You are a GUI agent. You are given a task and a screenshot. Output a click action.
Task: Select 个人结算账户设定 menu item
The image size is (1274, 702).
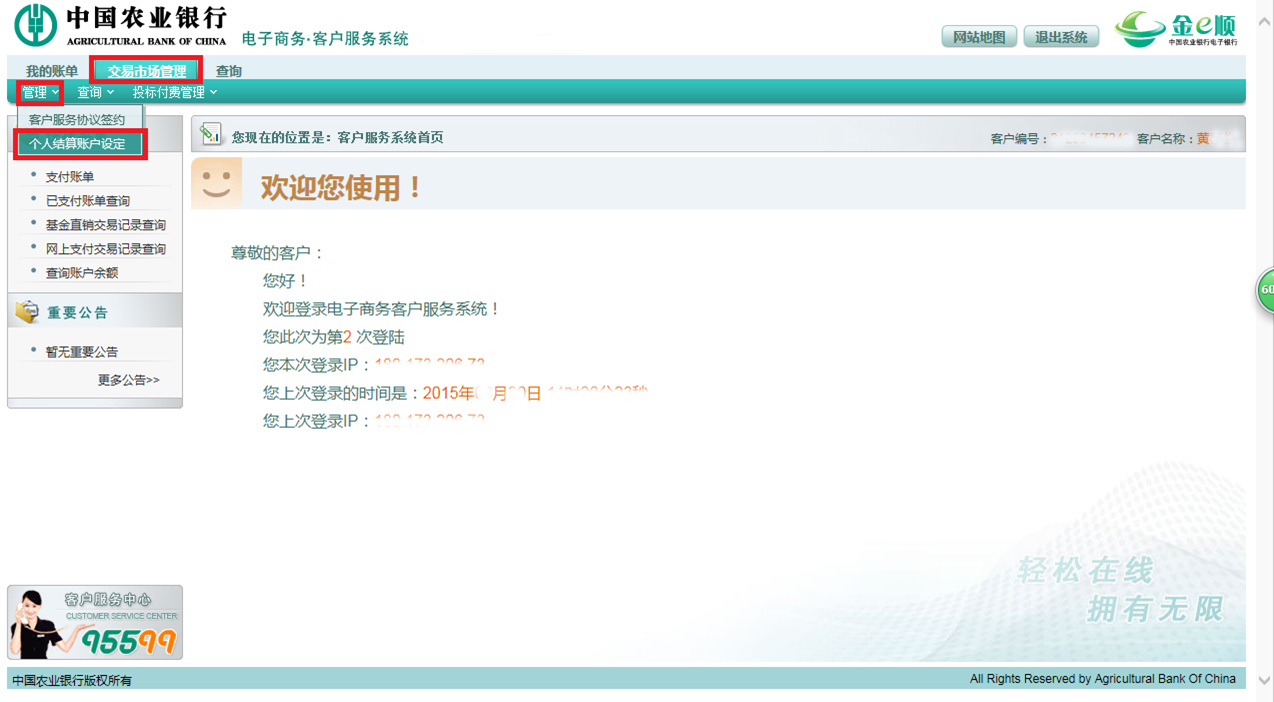(77, 144)
